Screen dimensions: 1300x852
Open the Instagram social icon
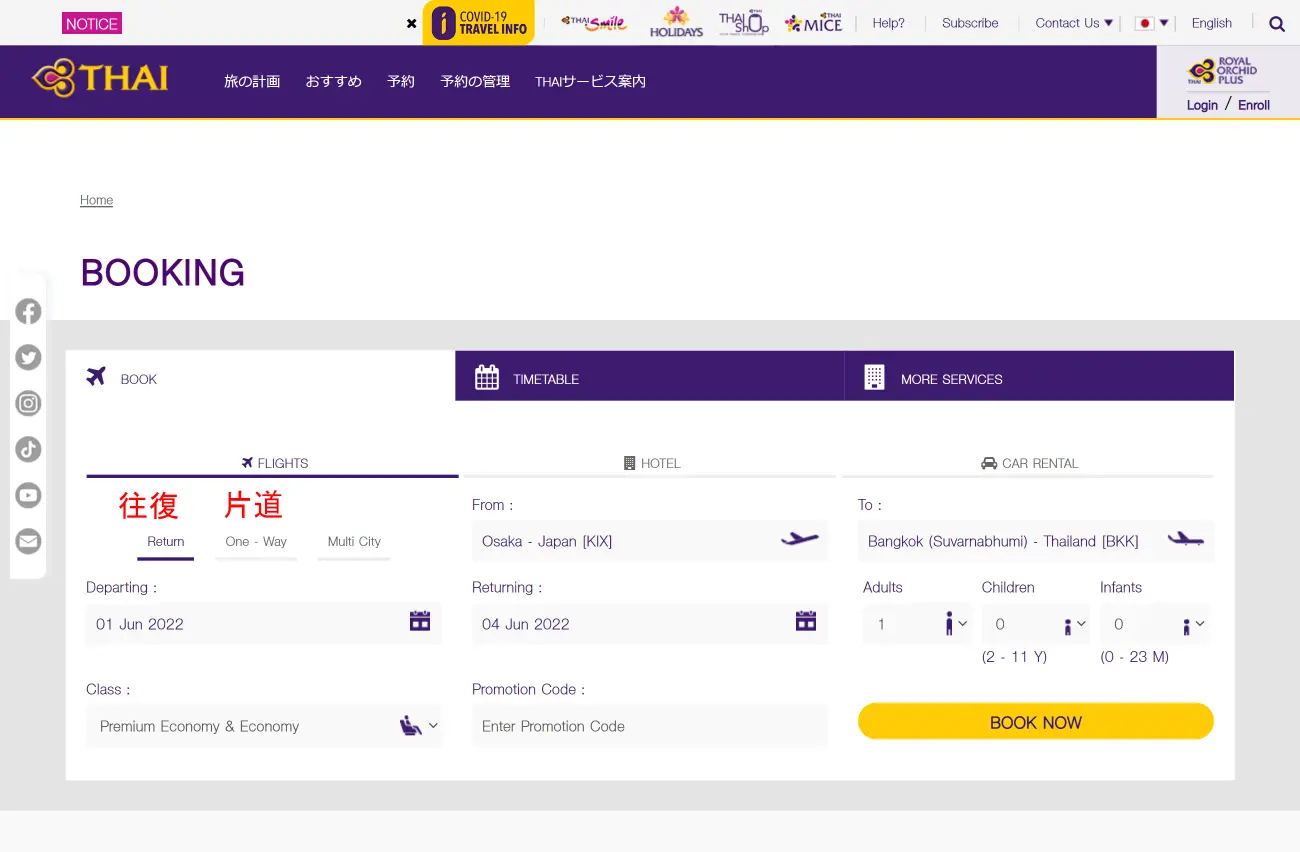pyautogui.click(x=28, y=403)
